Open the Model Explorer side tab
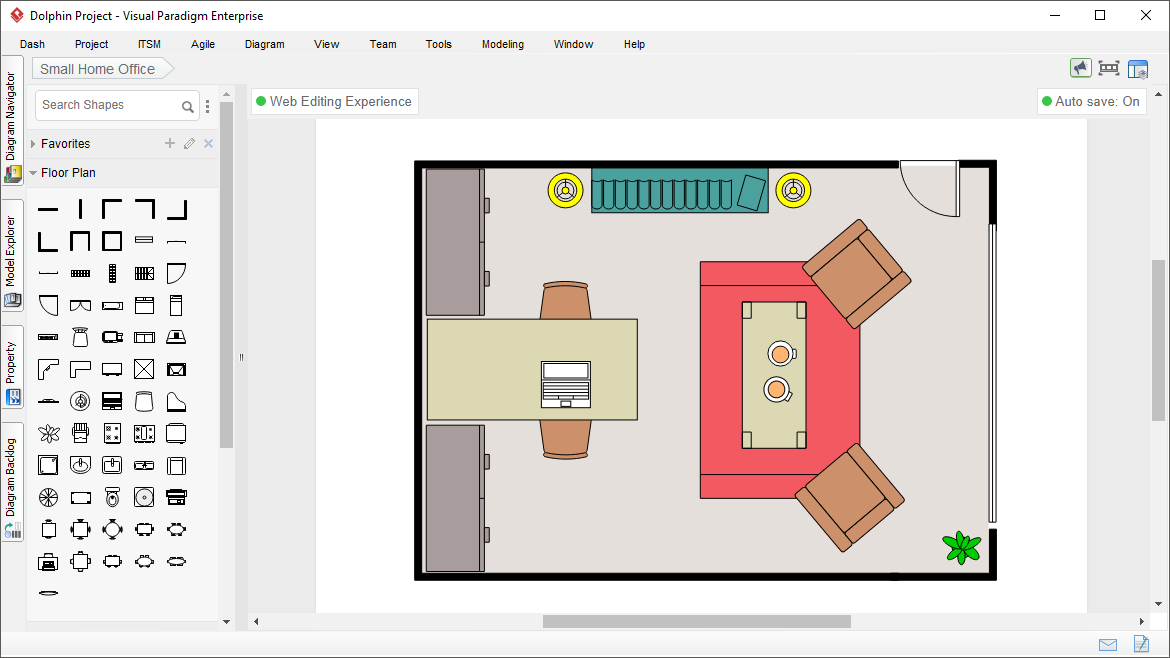The image size is (1170, 658). click(x=12, y=256)
